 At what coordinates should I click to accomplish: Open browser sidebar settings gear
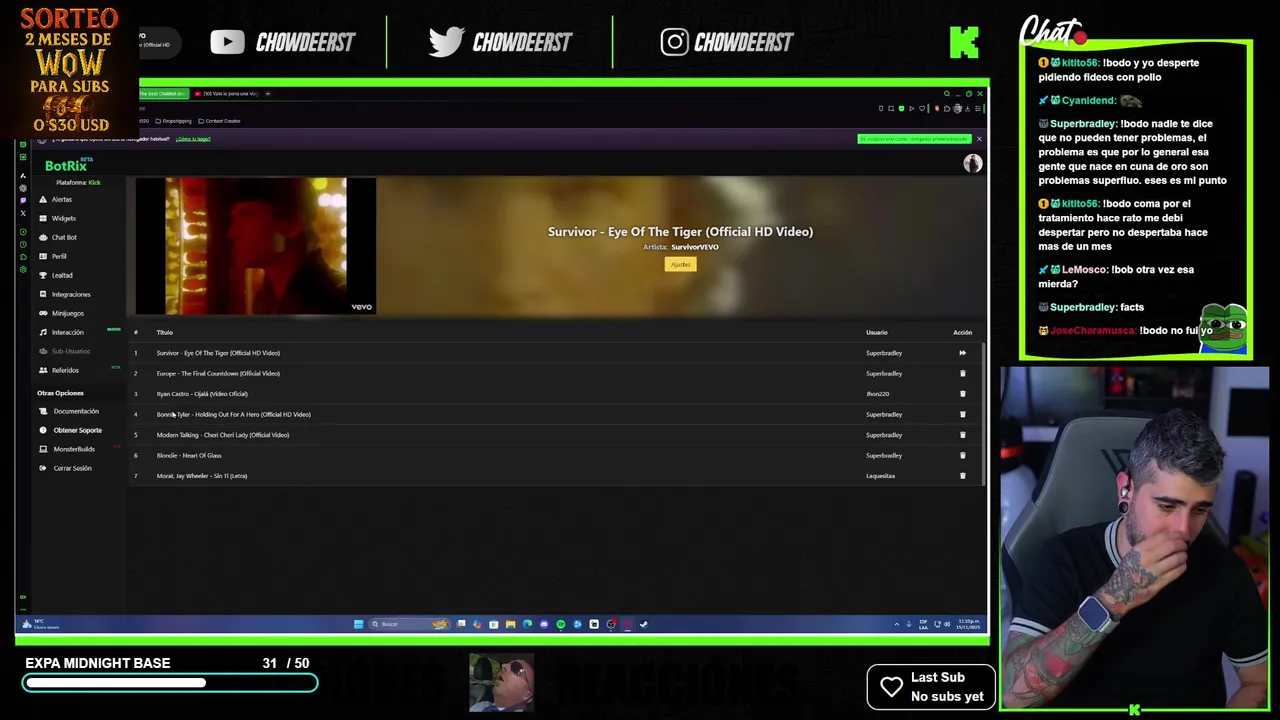point(23,270)
